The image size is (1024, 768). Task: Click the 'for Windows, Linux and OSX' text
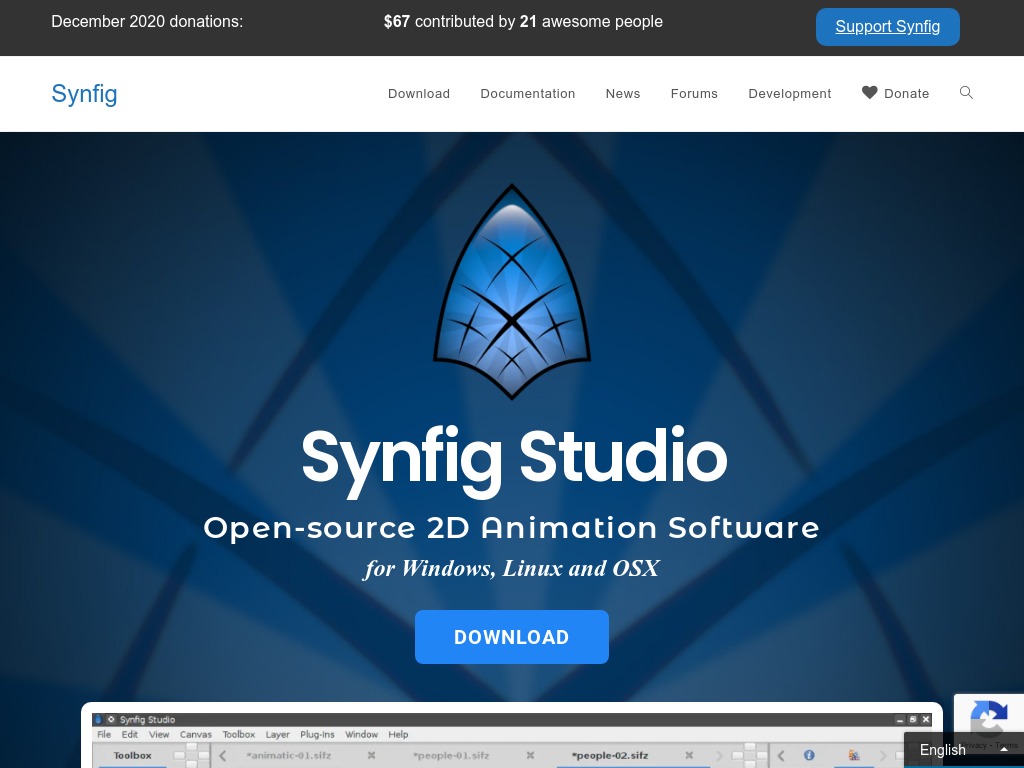512,568
